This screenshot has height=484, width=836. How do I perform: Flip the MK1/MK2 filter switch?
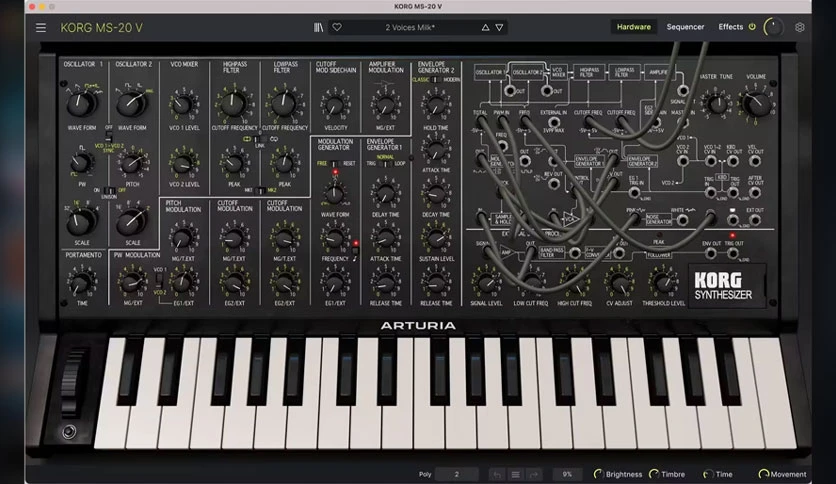pos(261,190)
